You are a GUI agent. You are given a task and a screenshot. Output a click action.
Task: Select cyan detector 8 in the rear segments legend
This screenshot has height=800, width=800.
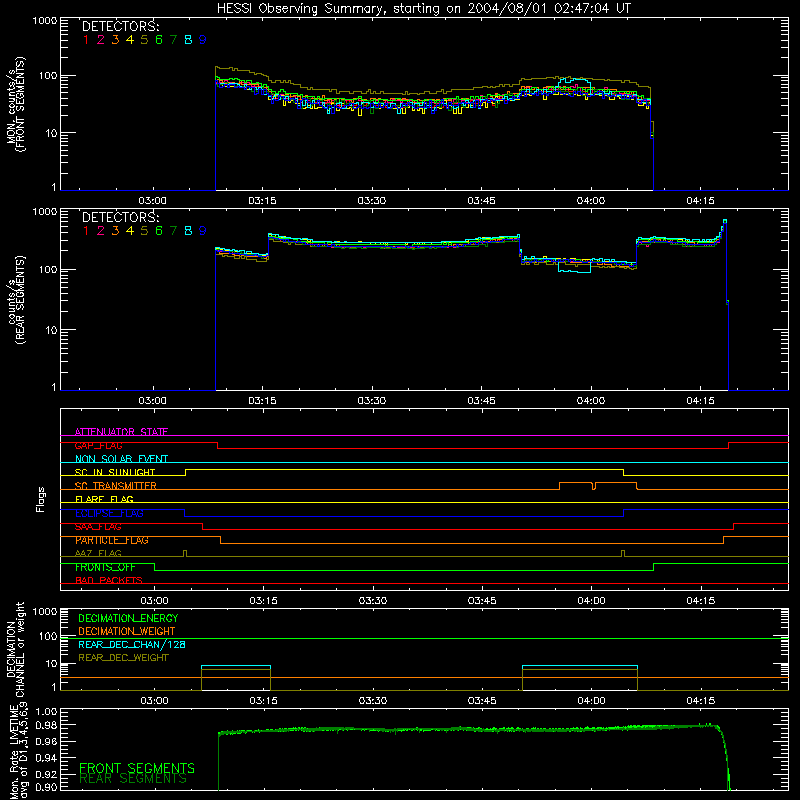coord(188,231)
